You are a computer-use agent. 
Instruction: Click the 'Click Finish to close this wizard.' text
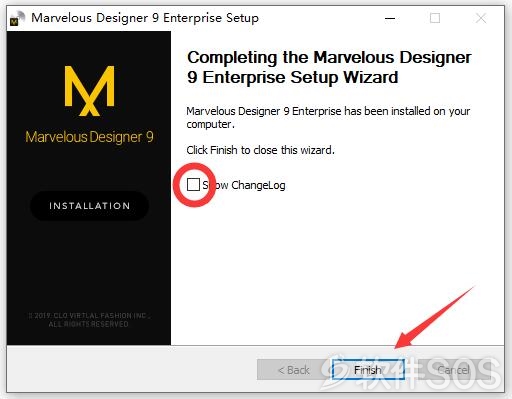pyautogui.click(x=260, y=150)
